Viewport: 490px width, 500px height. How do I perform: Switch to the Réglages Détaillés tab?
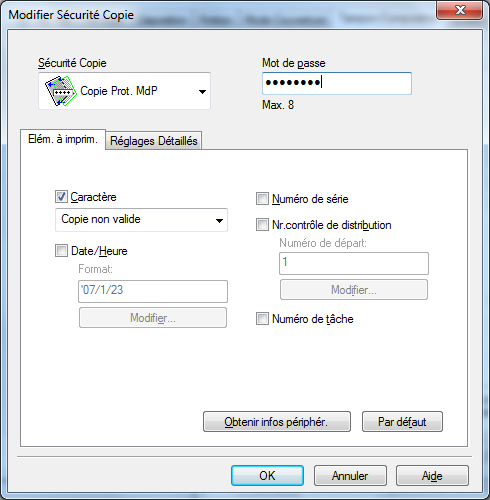point(154,141)
